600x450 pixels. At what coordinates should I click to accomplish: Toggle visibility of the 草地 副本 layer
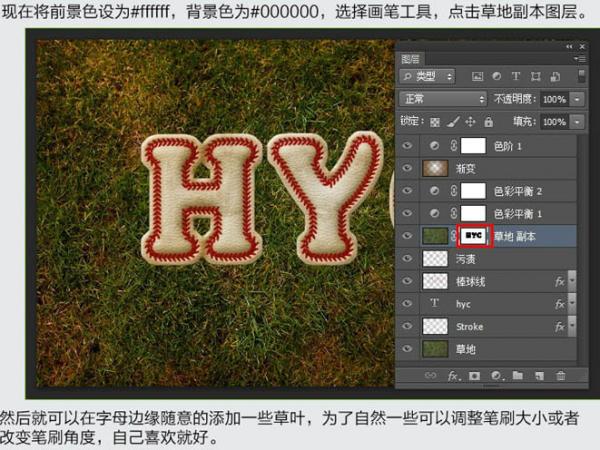tap(407, 236)
